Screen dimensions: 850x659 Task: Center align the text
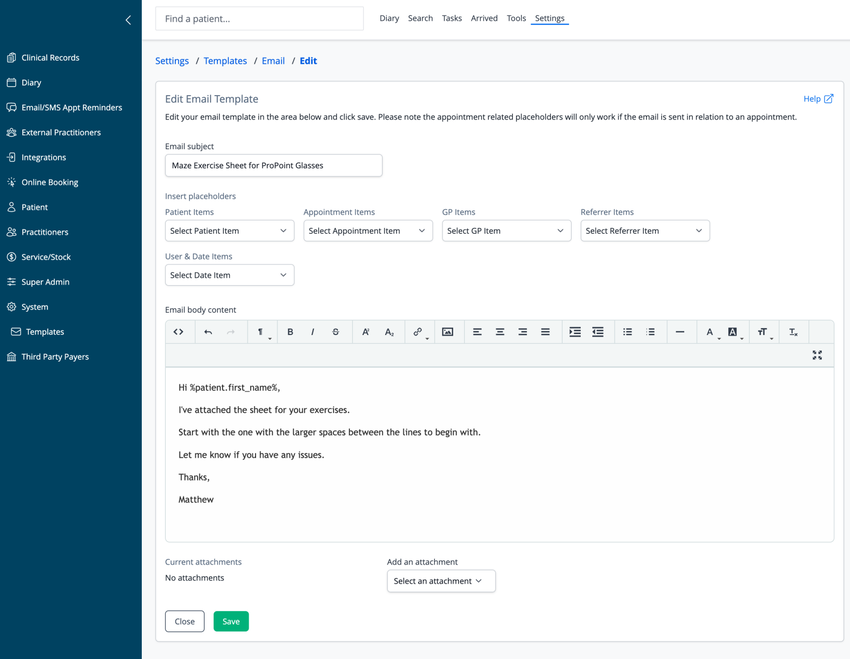(500, 332)
